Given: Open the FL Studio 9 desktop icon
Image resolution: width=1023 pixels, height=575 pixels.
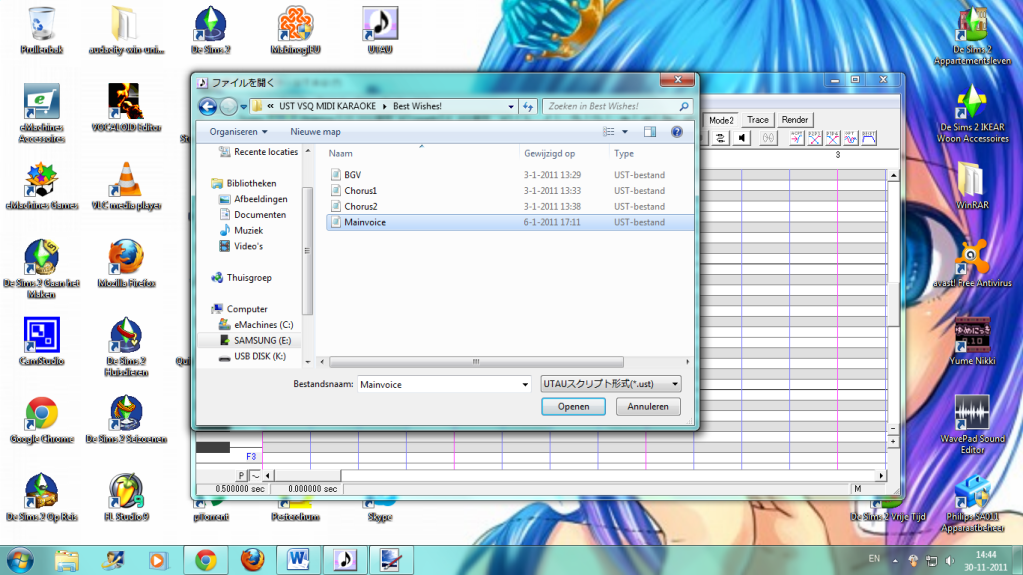Looking at the screenshot, I should tap(126, 490).
